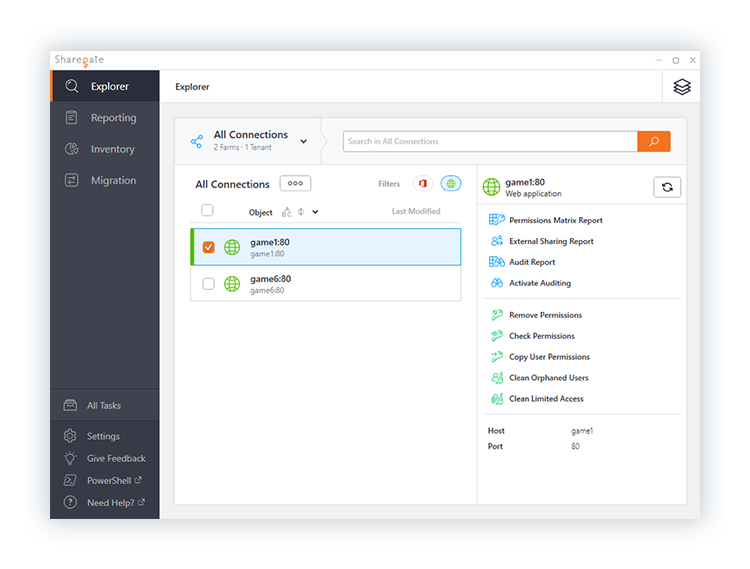
Task: Sort objects alphabetically via ABC icon
Action: coord(287,212)
